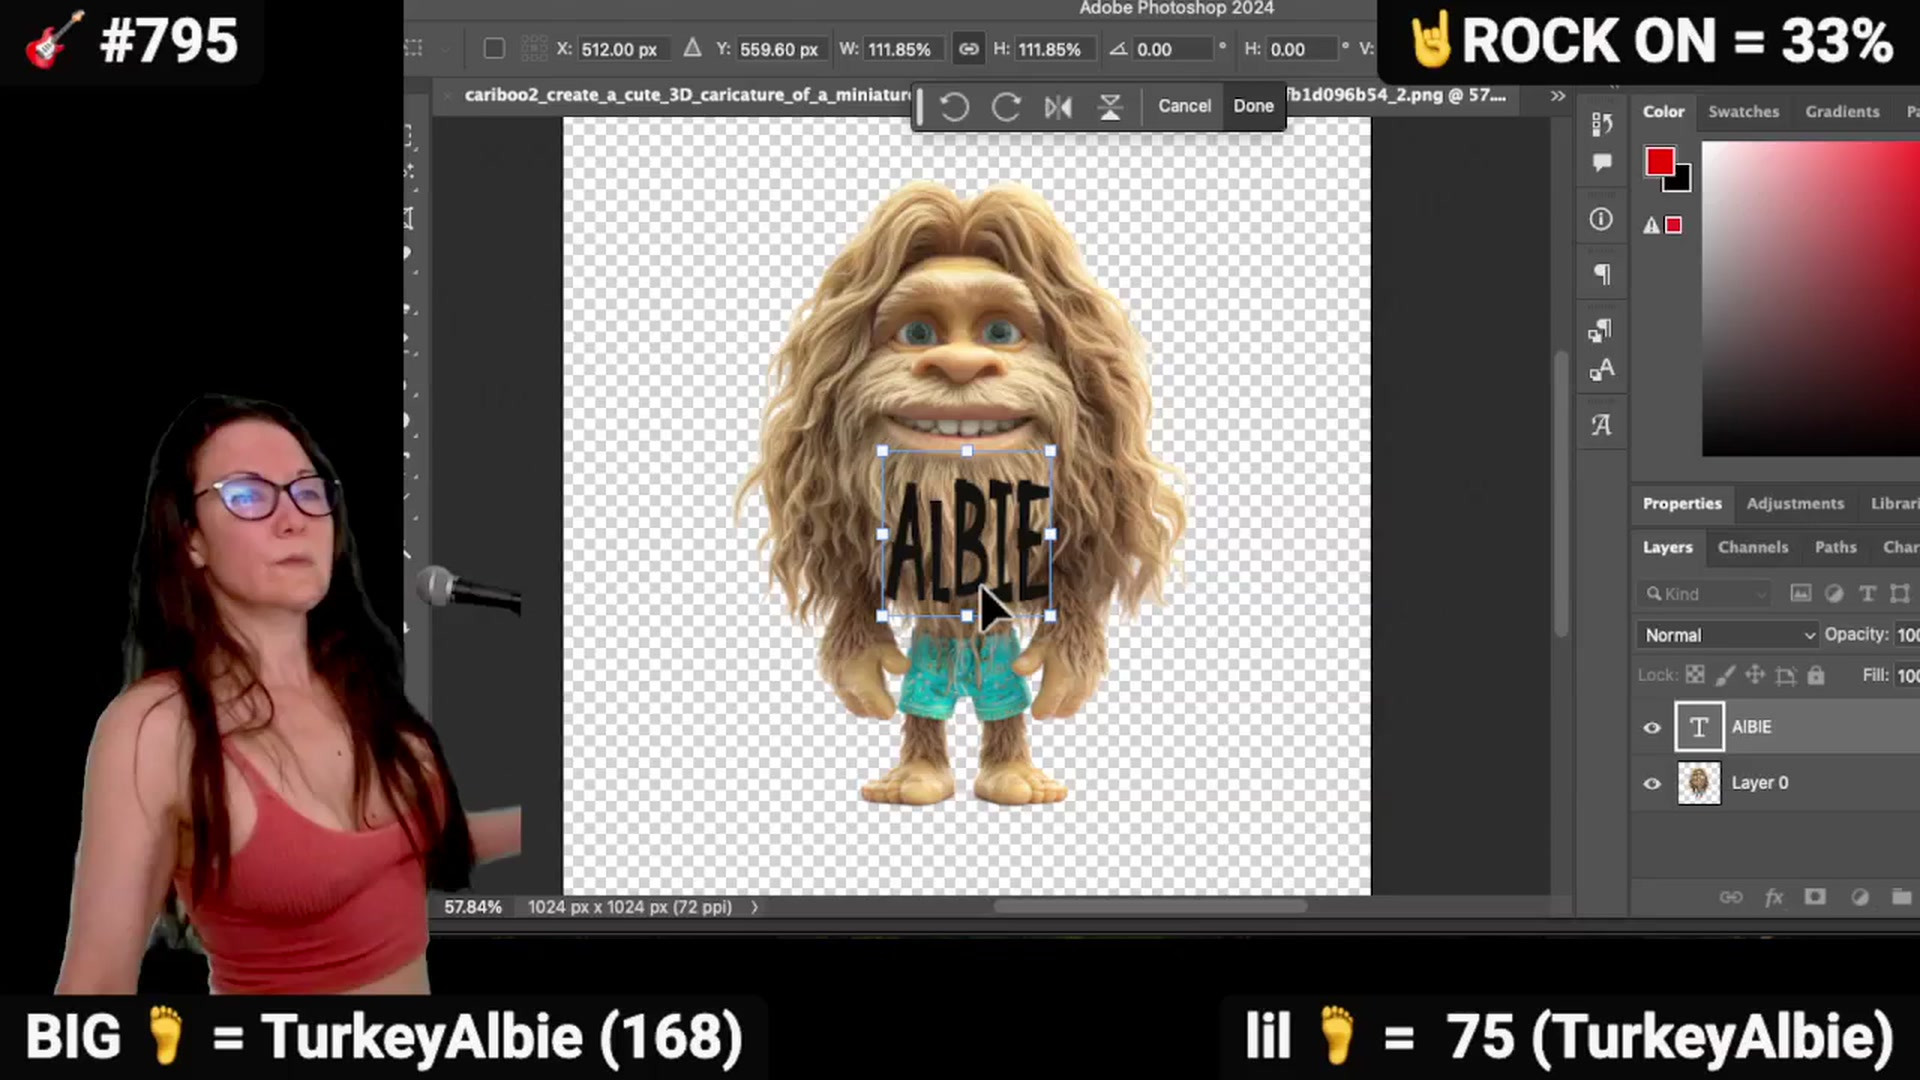Image resolution: width=1920 pixels, height=1080 pixels.
Task: Filter layers by pixel layers
Action: pyautogui.click(x=1800, y=594)
